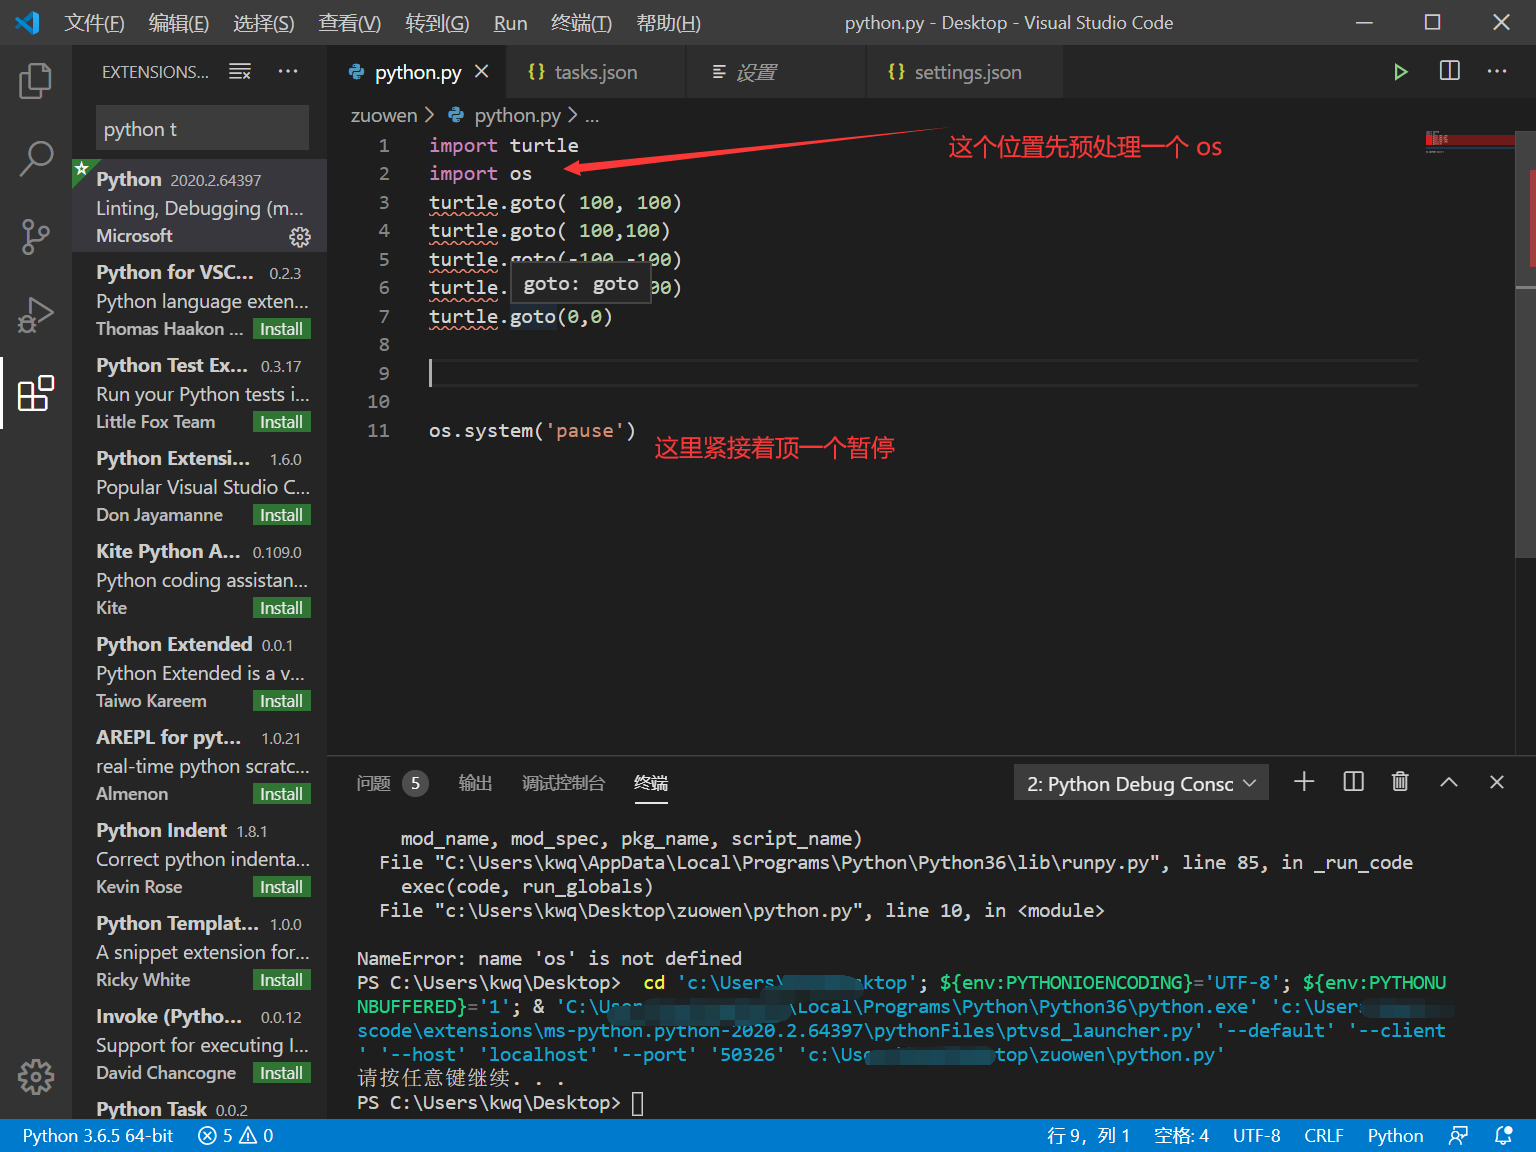
Task: Kill the terminal with trash icon
Action: (x=1400, y=782)
